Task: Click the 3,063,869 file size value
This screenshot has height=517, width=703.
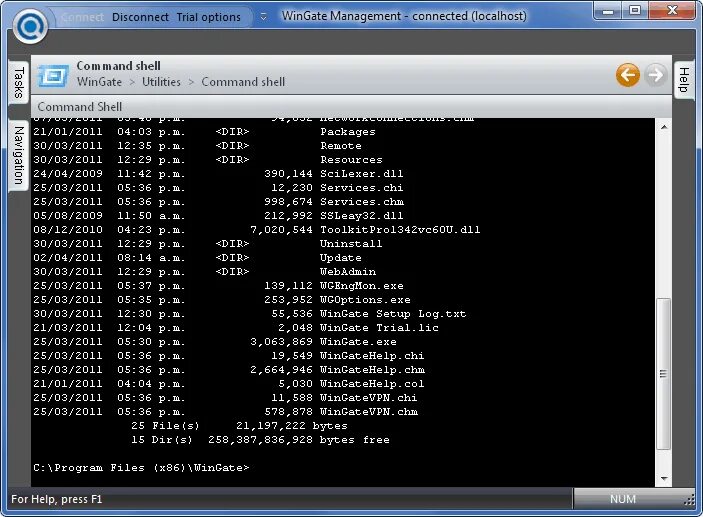Action: point(281,342)
